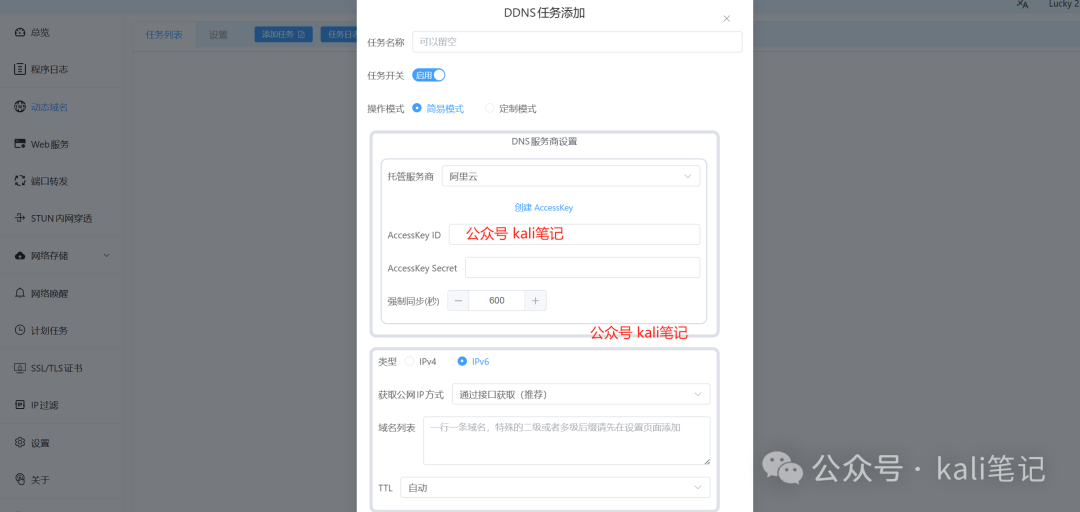Click the 总览 overview icon in sidebar
The height and width of the screenshot is (512, 1080).
coord(20,33)
